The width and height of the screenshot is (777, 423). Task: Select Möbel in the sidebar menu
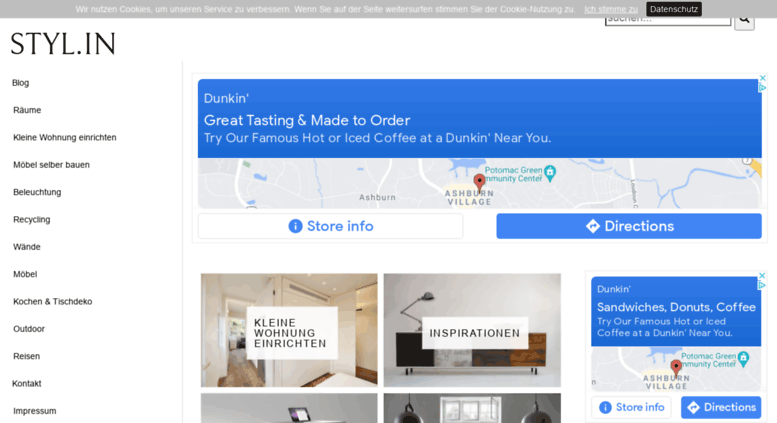tap(25, 274)
